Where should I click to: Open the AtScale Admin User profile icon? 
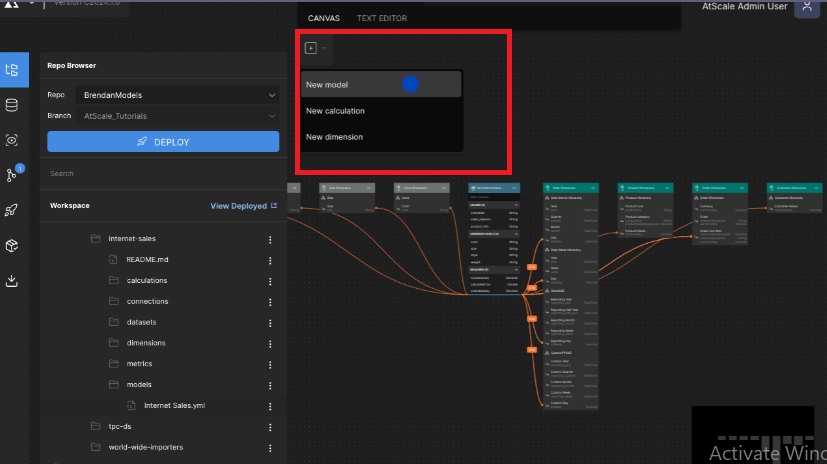tap(808, 8)
